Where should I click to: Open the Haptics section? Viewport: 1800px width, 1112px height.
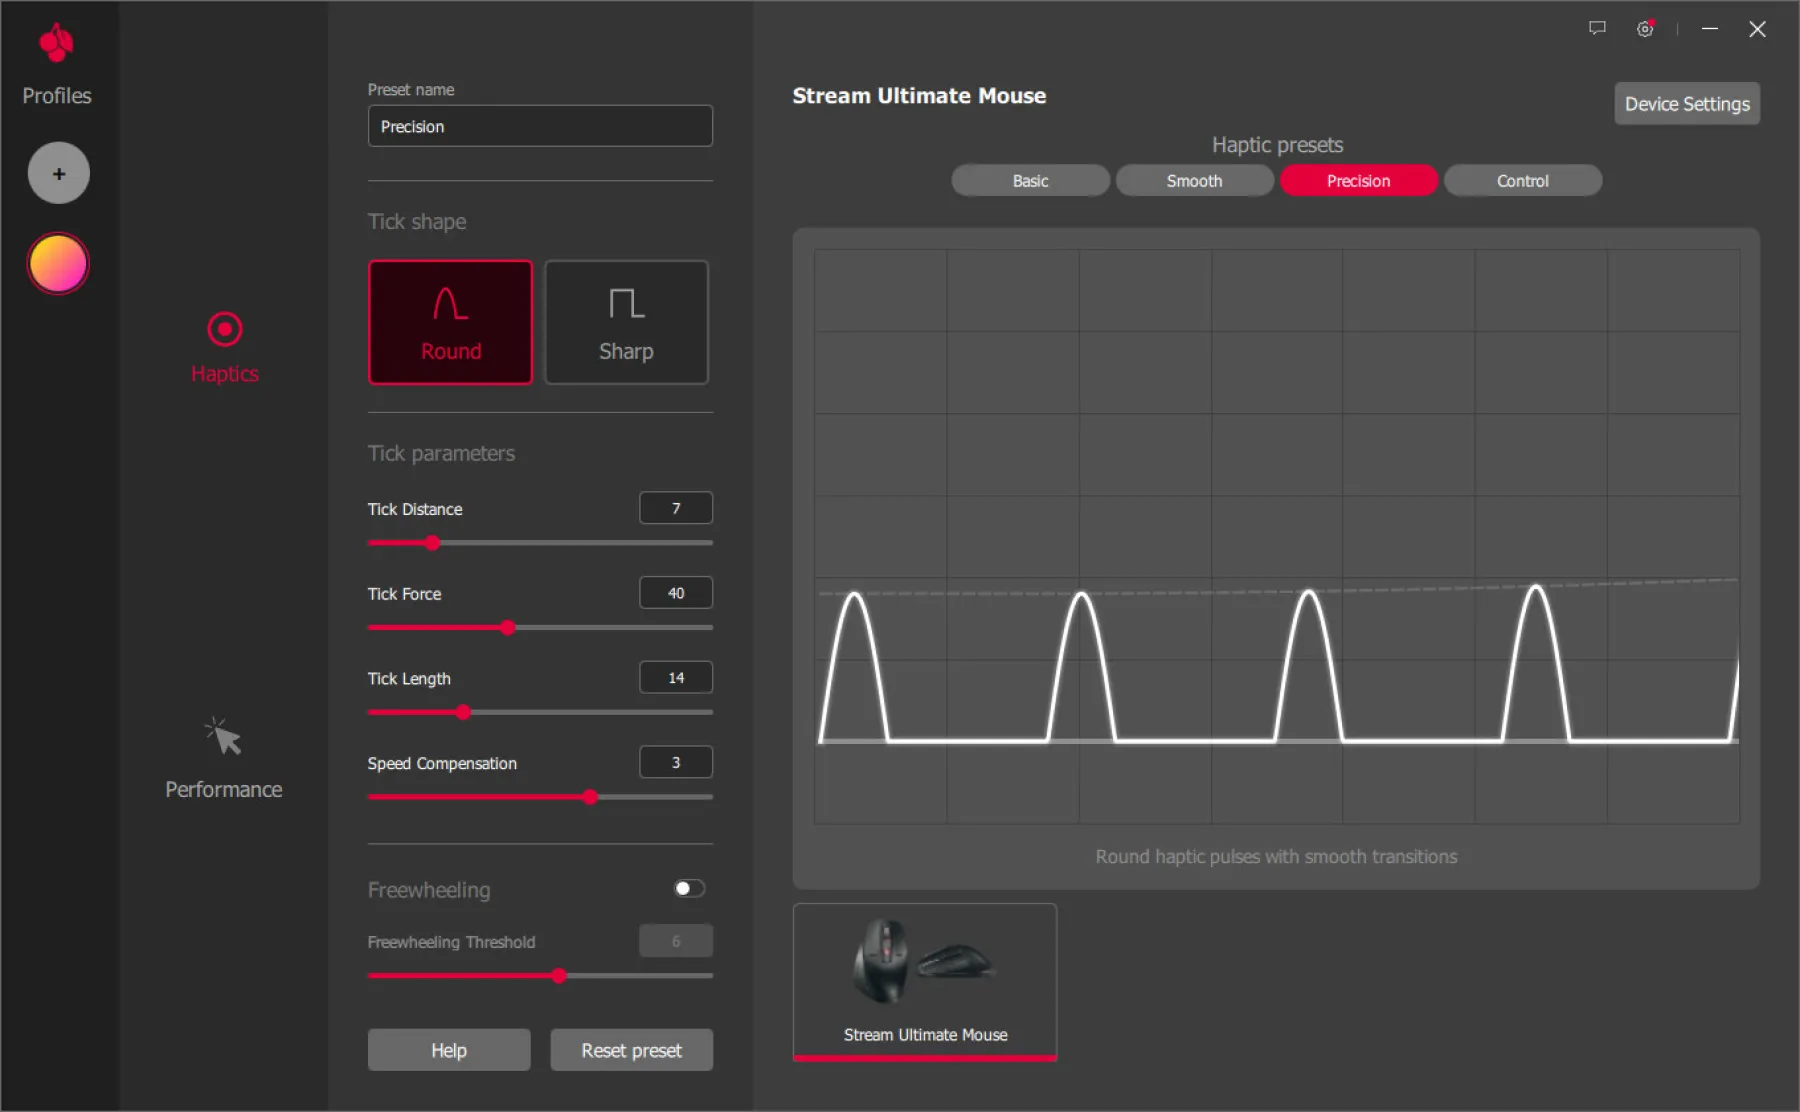pyautogui.click(x=224, y=347)
